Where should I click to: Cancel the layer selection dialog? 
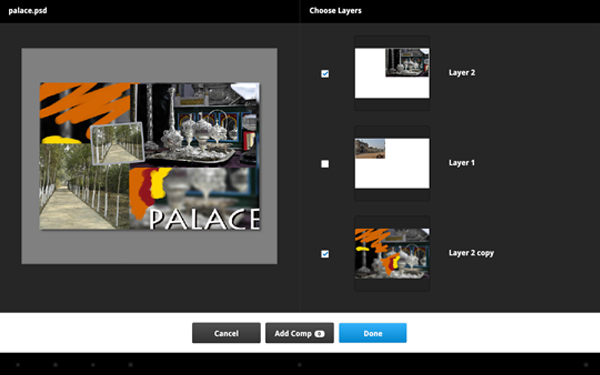(226, 333)
